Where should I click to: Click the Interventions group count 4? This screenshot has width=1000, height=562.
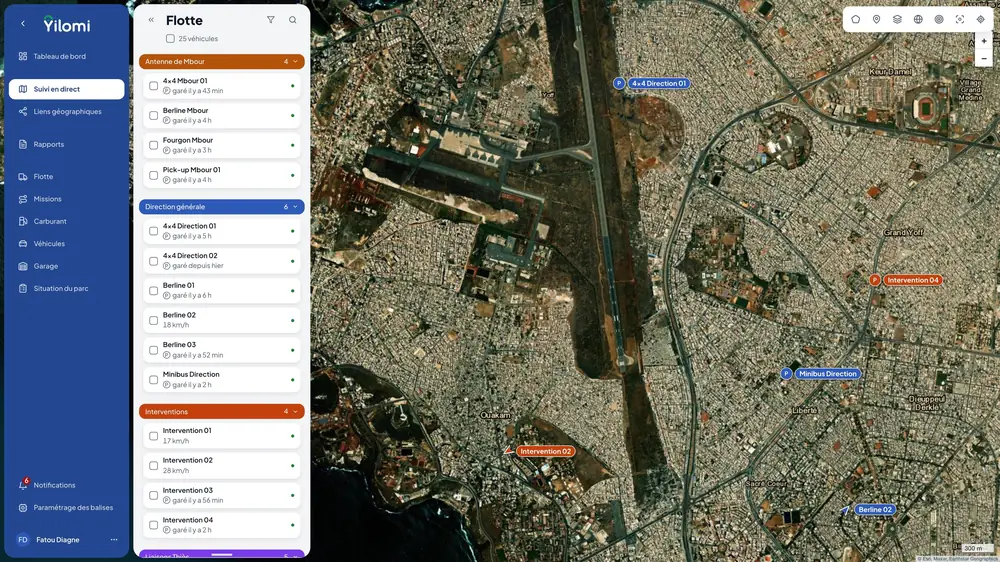(286, 411)
